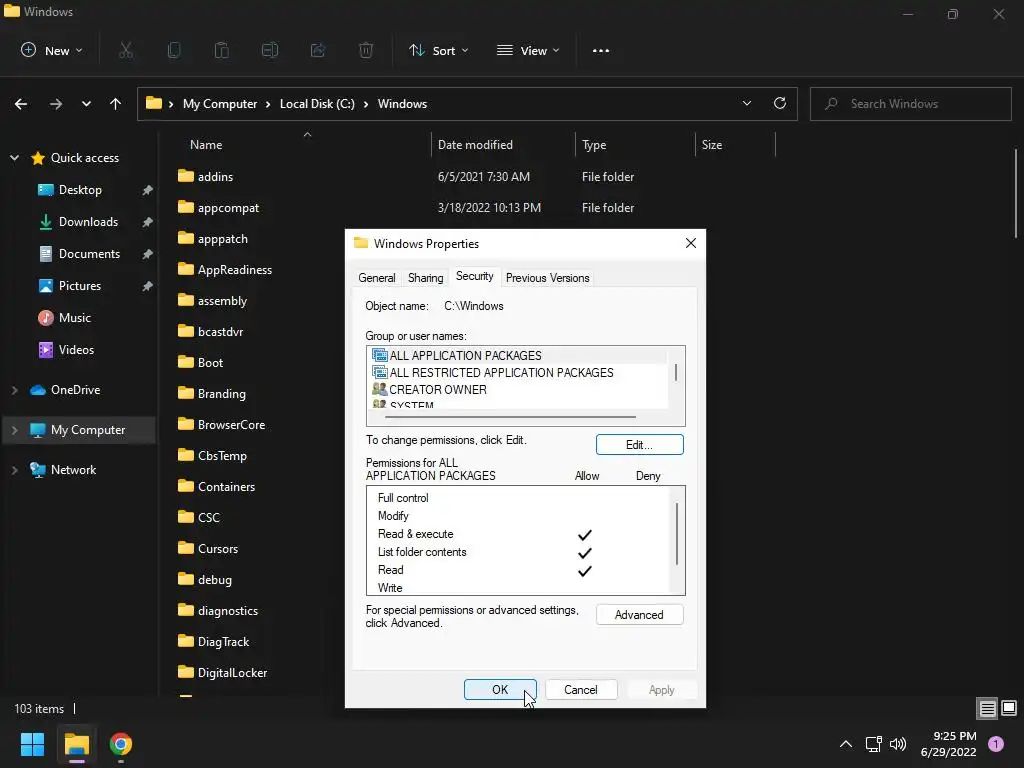Click the Paste clipboard icon

tap(222, 50)
